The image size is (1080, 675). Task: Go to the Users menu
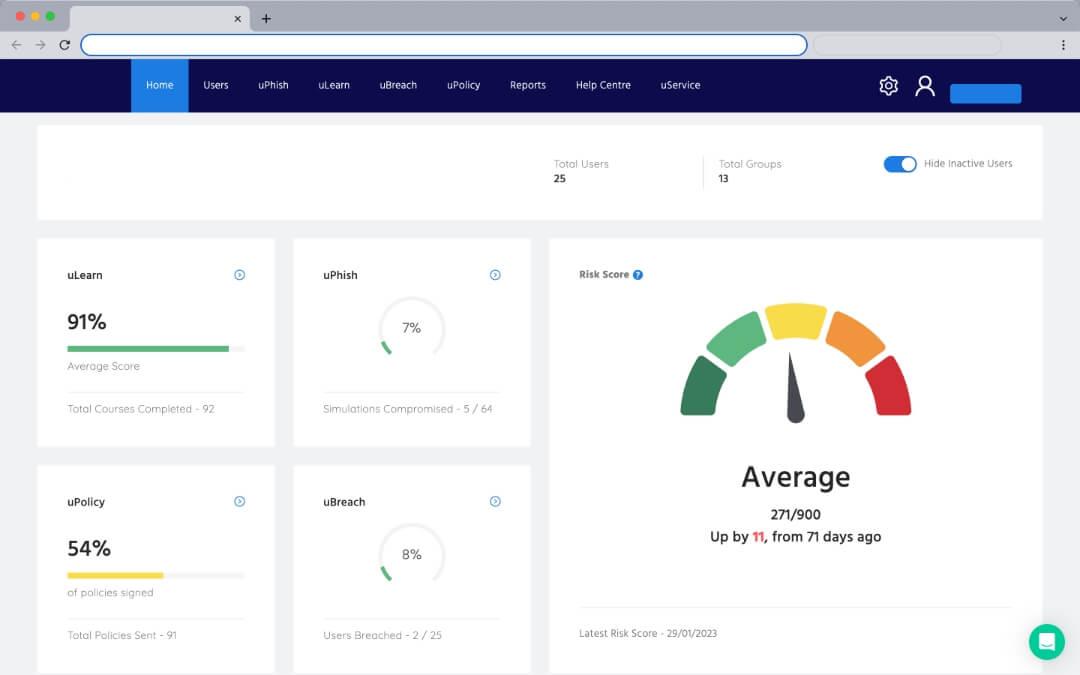pyautogui.click(x=216, y=86)
